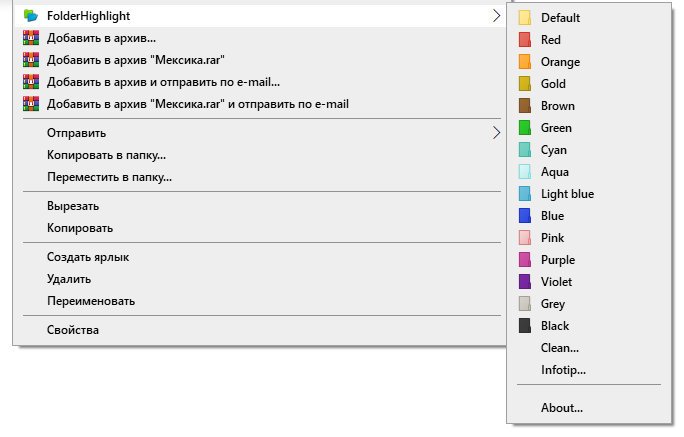
Task: Click the Cyan folder color icon
Action: [525, 150]
